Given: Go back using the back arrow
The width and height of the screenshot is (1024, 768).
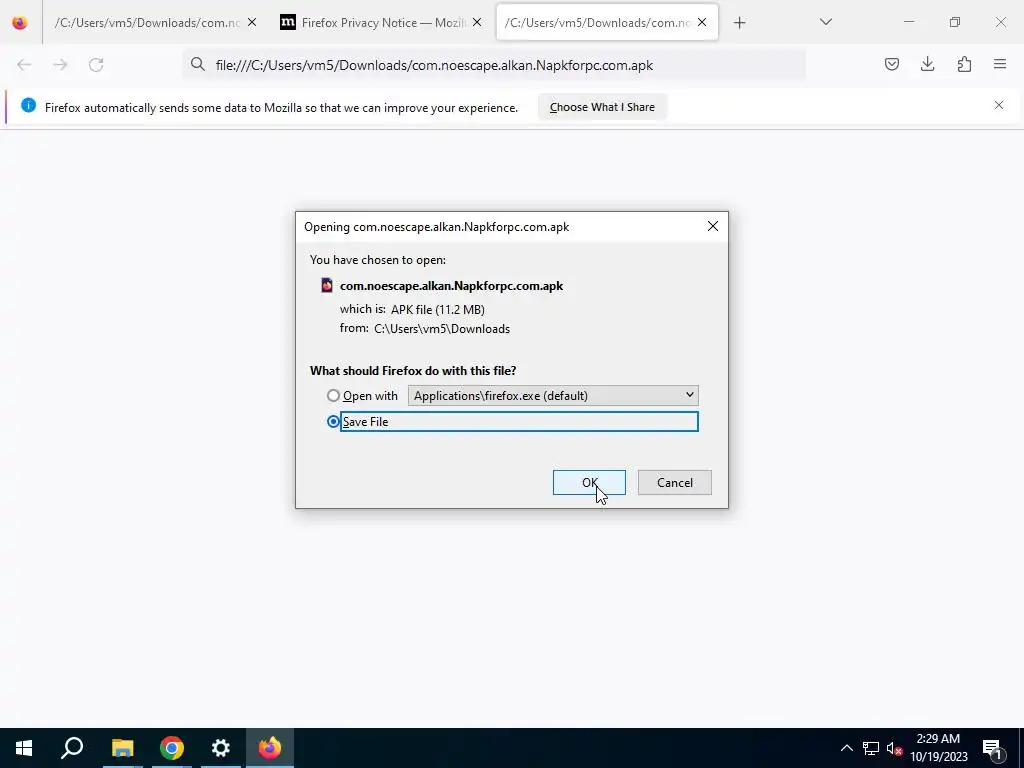Looking at the screenshot, I should pos(24,65).
